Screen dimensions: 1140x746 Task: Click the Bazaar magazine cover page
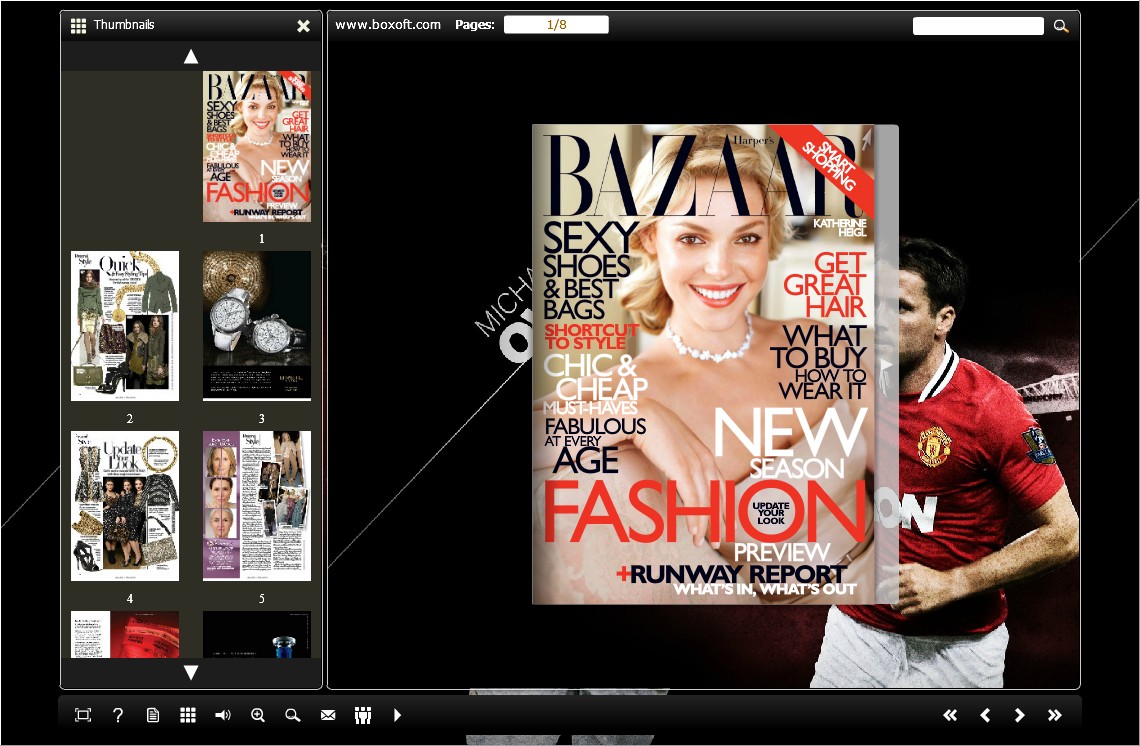coord(703,364)
